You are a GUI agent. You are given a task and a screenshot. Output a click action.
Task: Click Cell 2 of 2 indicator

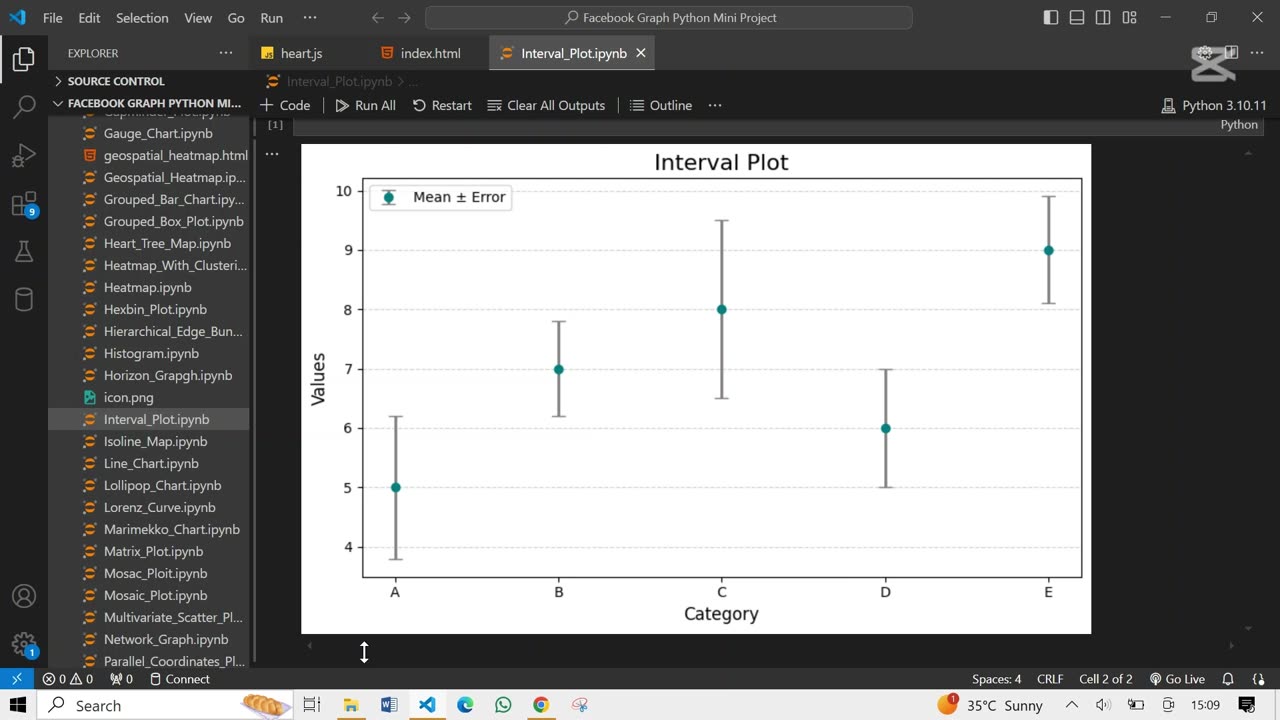point(1105,679)
